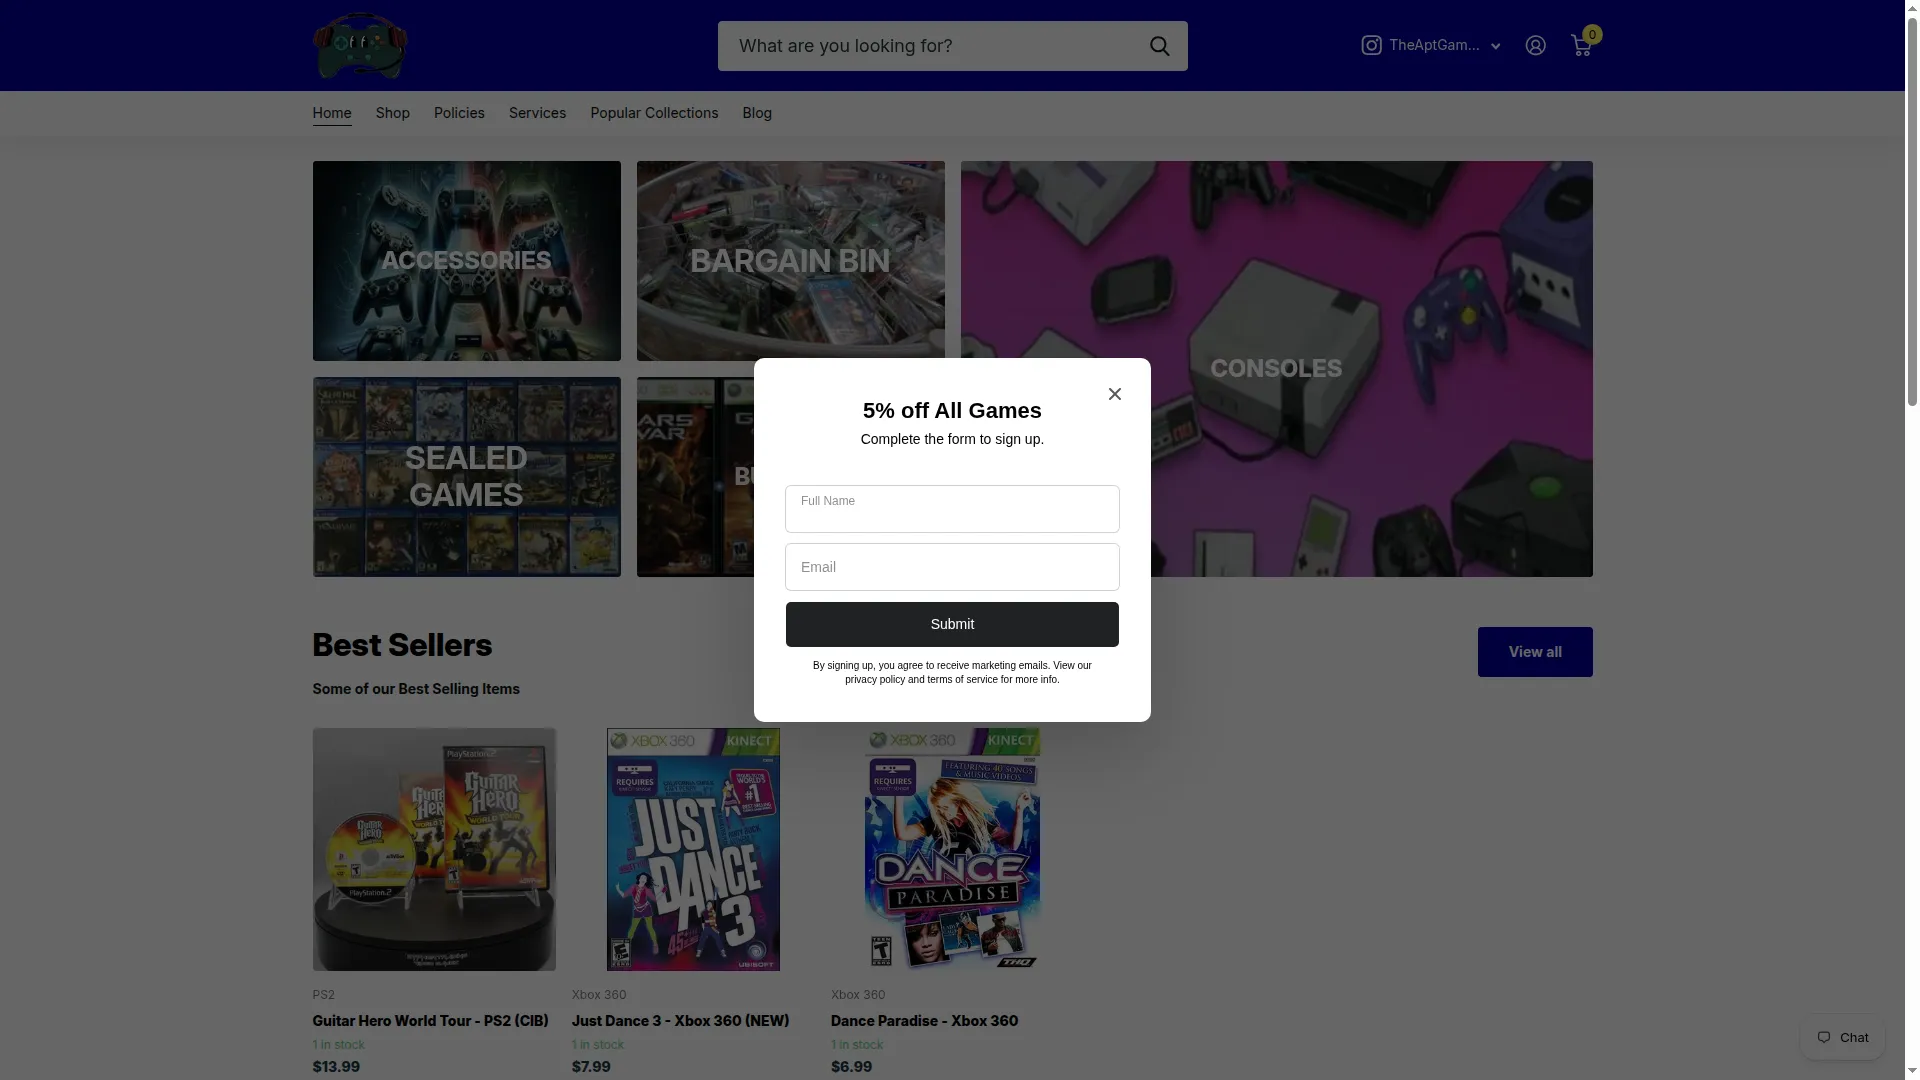Click the Guitar Hero World Tour image
Screen dimensions: 1920x1080
click(434, 849)
